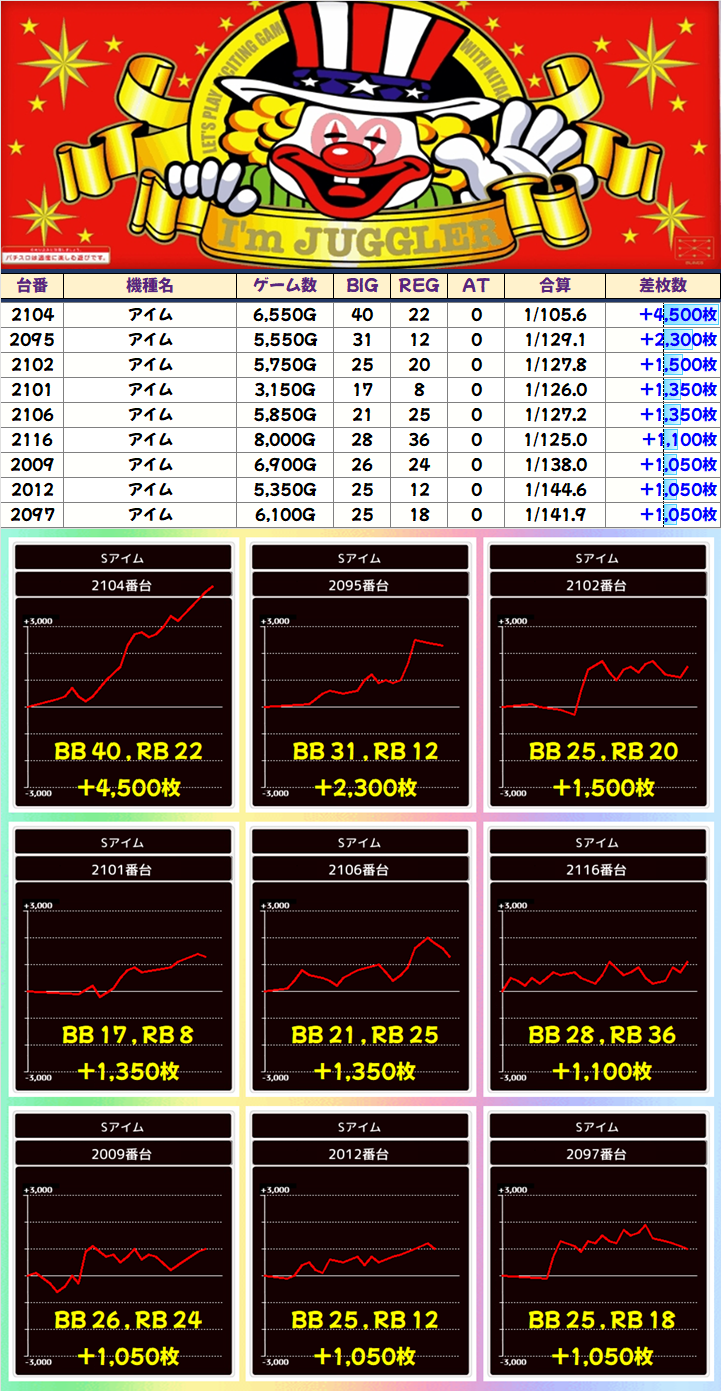This screenshot has width=721, height=1391.
Task: Click the I'm JUGGLER clown banner image
Action: (360, 135)
